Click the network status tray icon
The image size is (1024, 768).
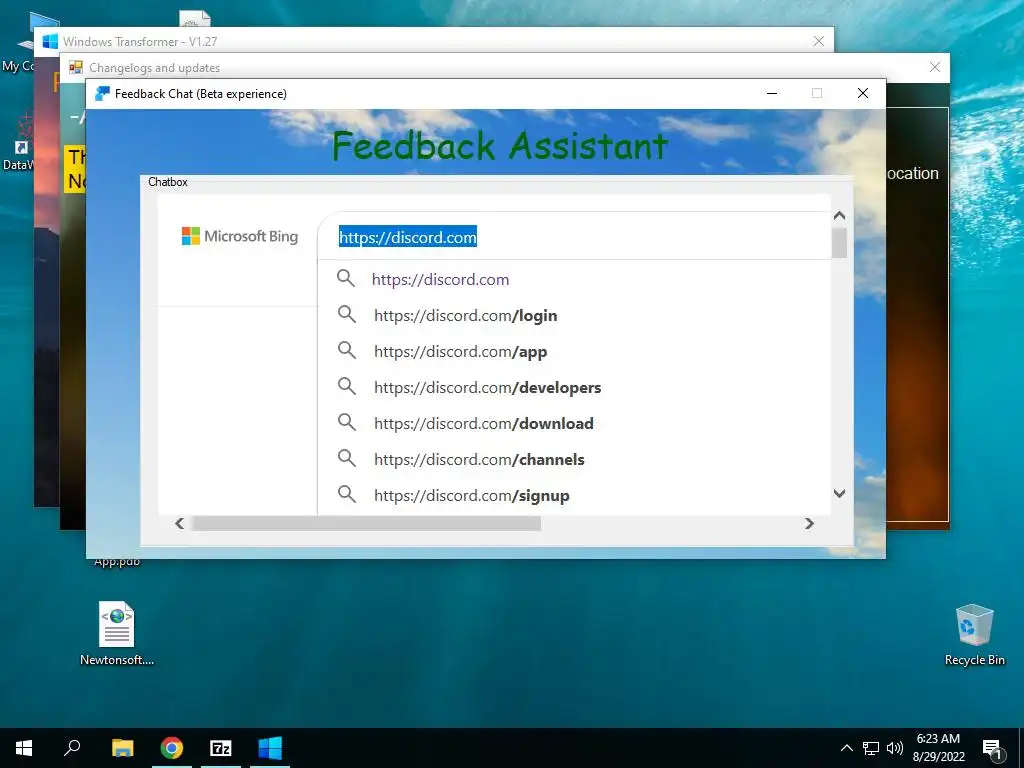point(871,748)
